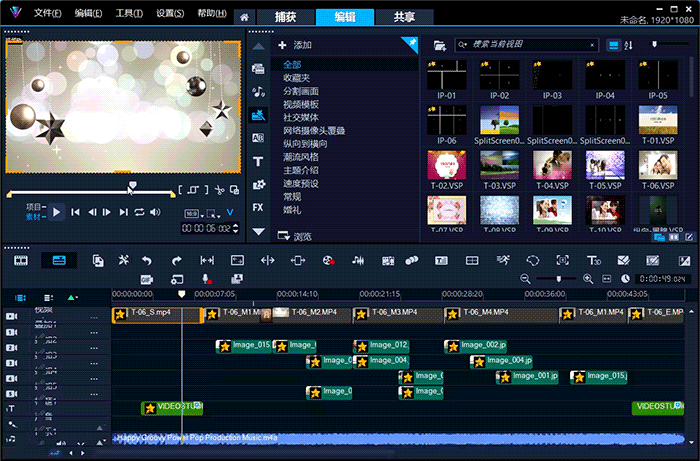Image resolution: width=700 pixels, height=461 pixels.
Task: Toggle the repeat loop playback button
Action: tap(139, 212)
